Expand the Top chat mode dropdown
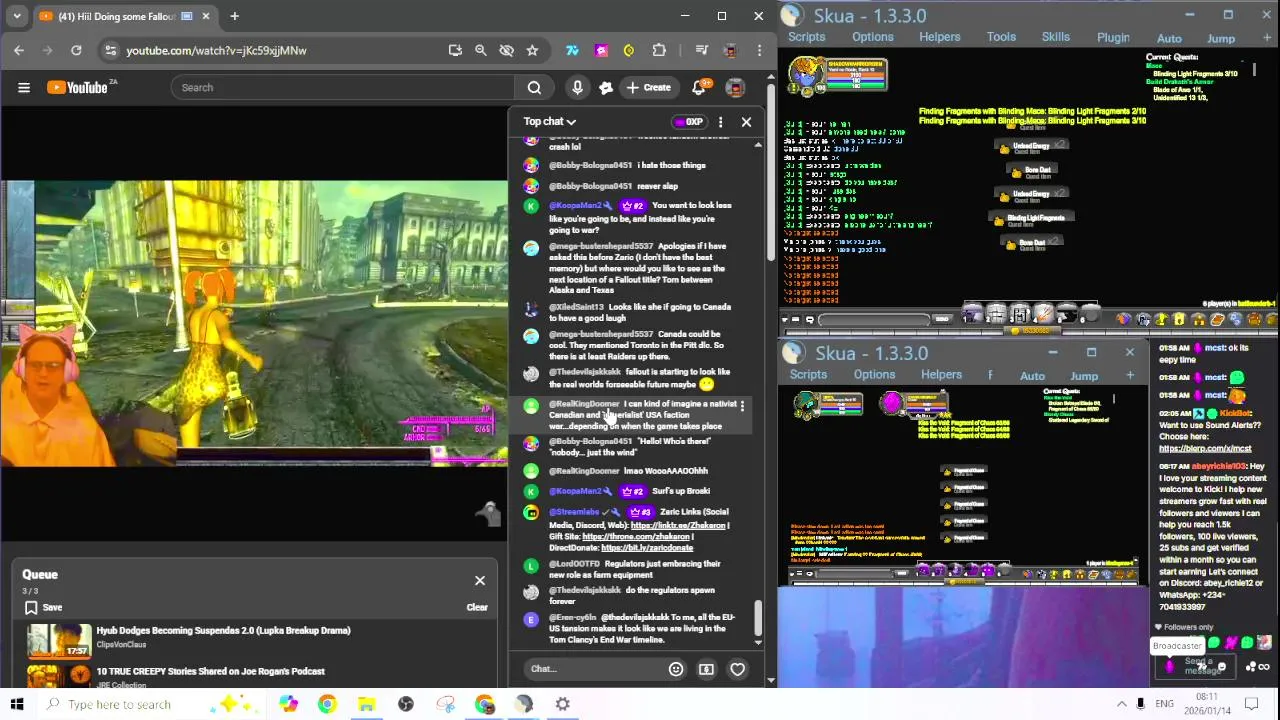Screen dimensions: 1280x720 click(550, 122)
